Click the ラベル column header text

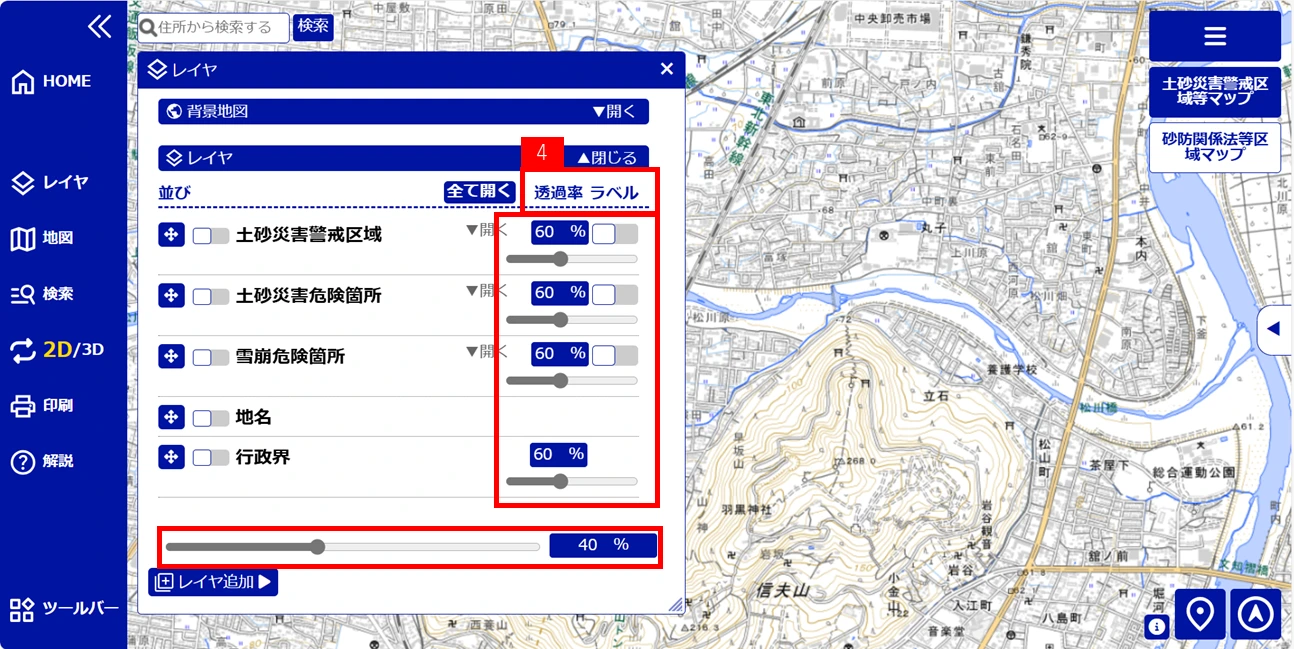(614, 192)
